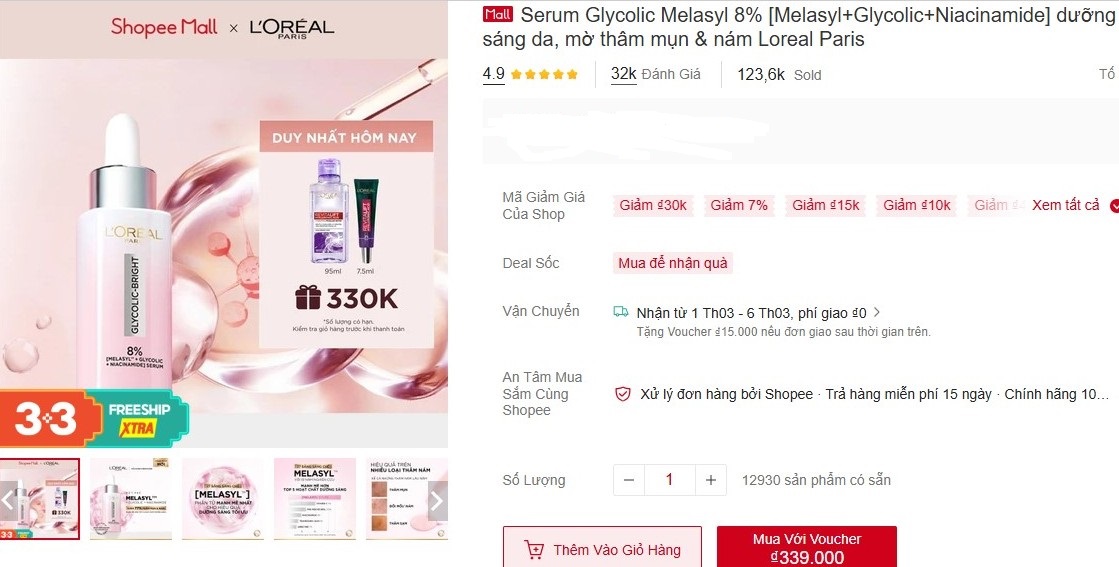Select the second product thumbnail with MELASYL serum
The width and height of the screenshot is (1119, 567).
click(x=131, y=499)
